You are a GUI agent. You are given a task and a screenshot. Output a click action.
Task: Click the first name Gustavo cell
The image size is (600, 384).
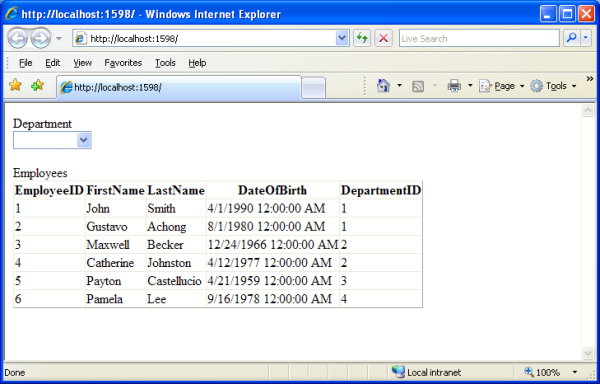click(x=116, y=226)
